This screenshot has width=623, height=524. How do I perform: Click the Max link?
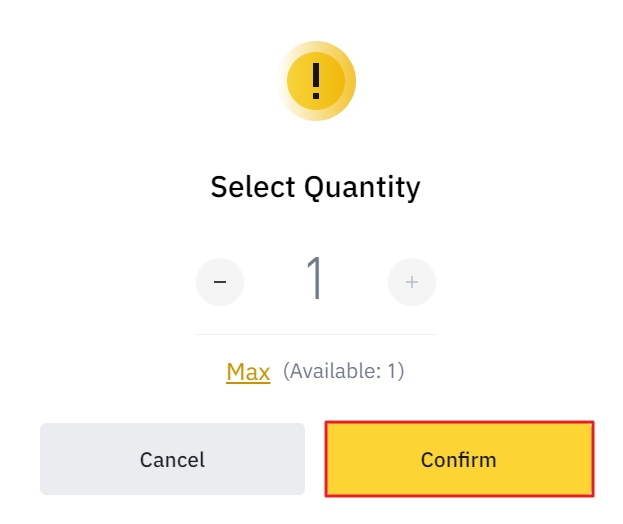(248, 372)
